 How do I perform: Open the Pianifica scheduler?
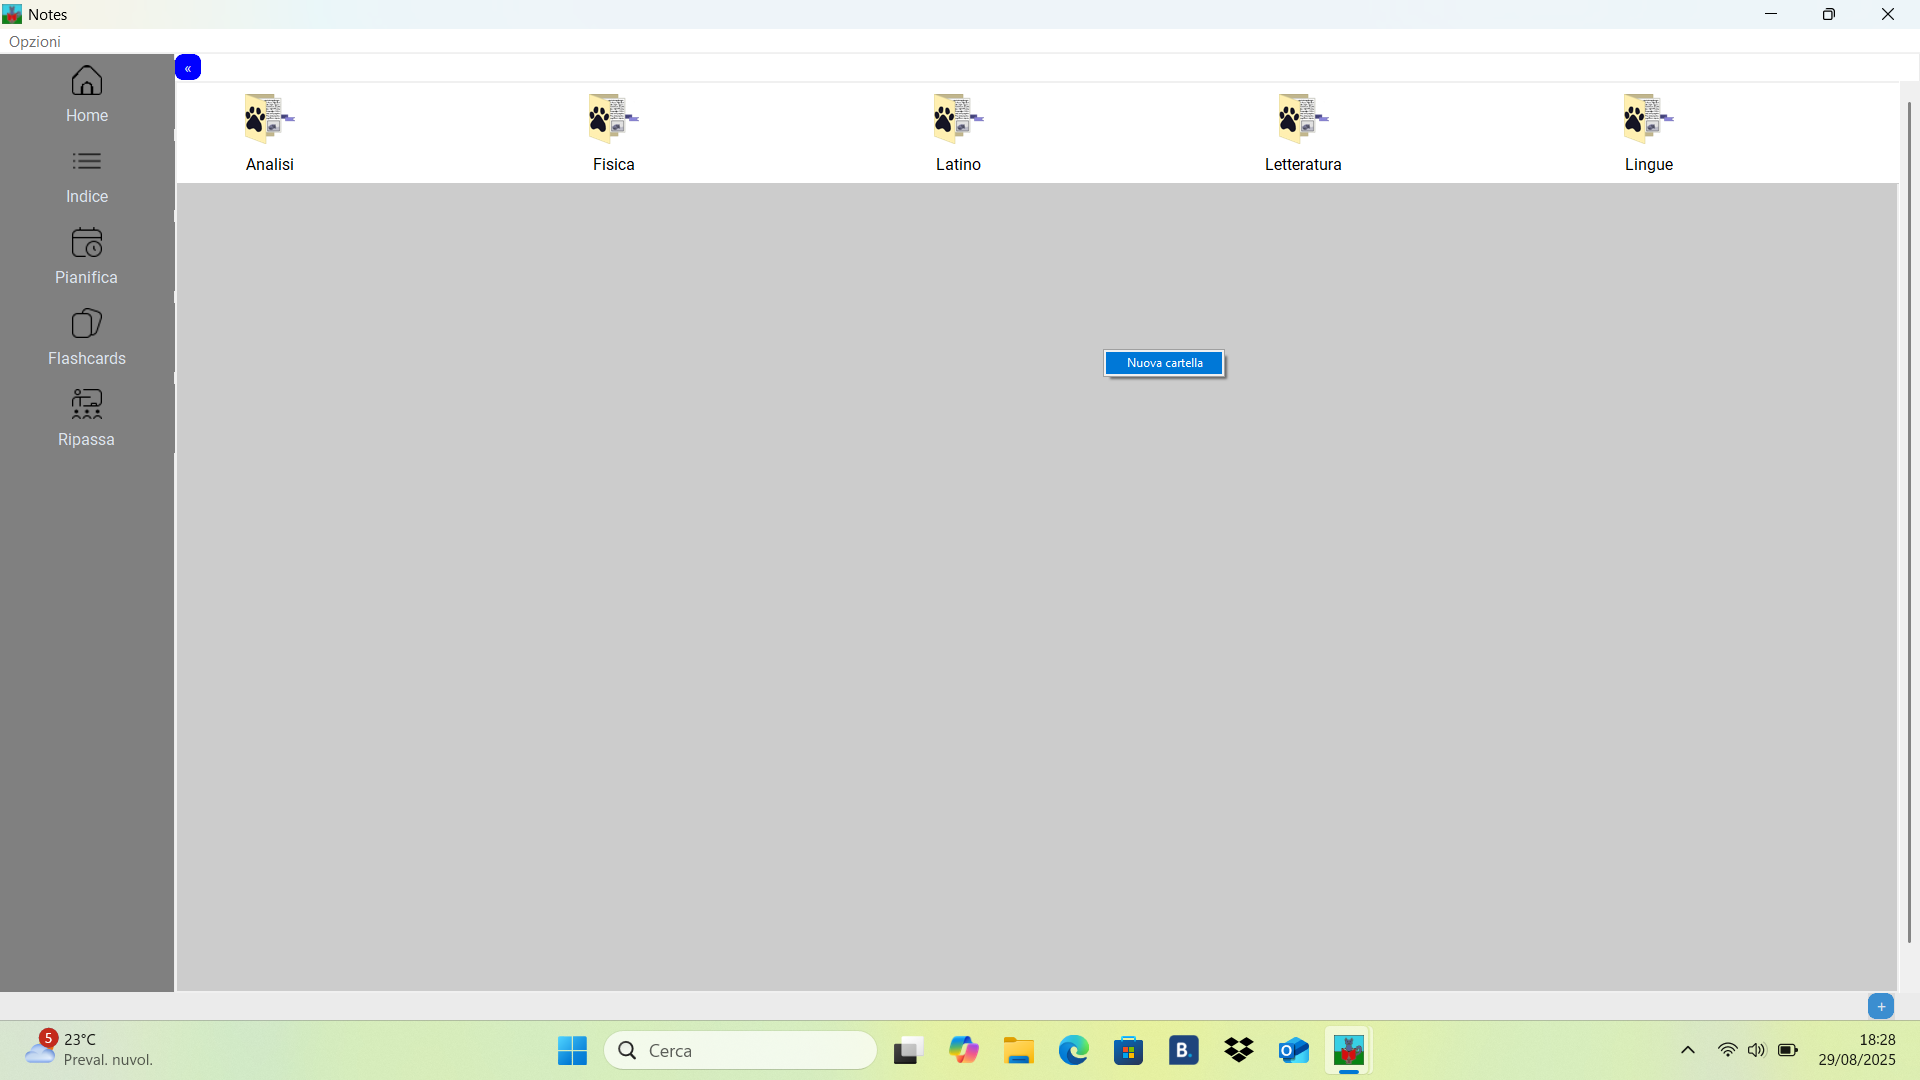pyautogui.click(x=87, y=257)
